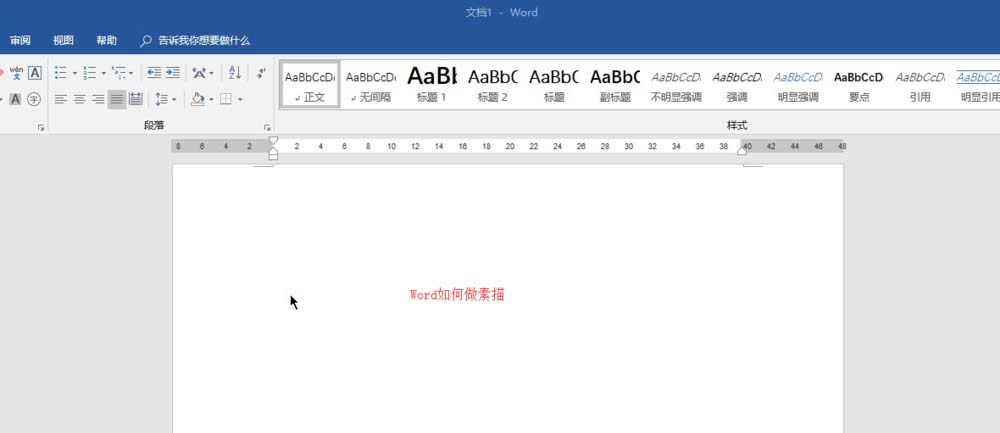Viewport: 1000px width, 433px height.
Task: Open the Paragraph dialog launcher
Action: click(x=267, y=128)
